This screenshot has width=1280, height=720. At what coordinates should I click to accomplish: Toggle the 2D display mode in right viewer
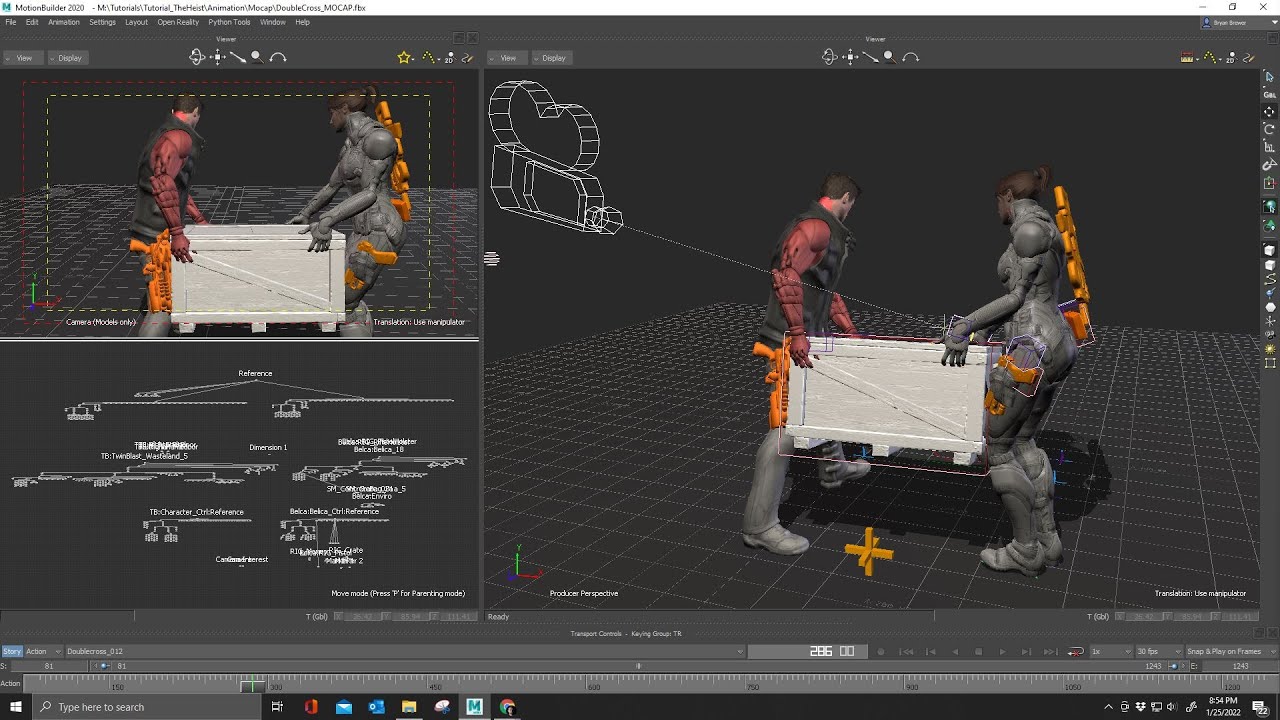tap(1232, 57)
